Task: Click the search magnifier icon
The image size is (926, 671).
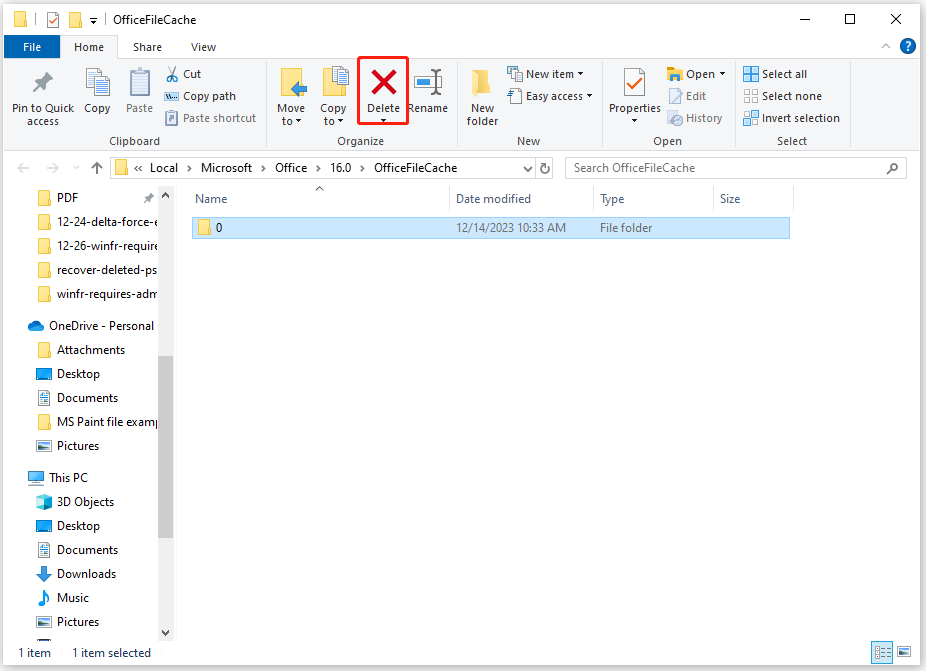Action: point(892,168)
